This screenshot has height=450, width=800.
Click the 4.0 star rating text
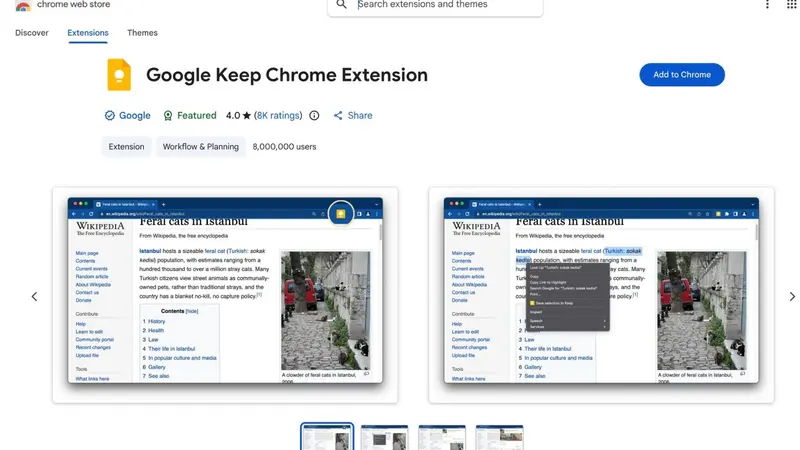point(238,115)
